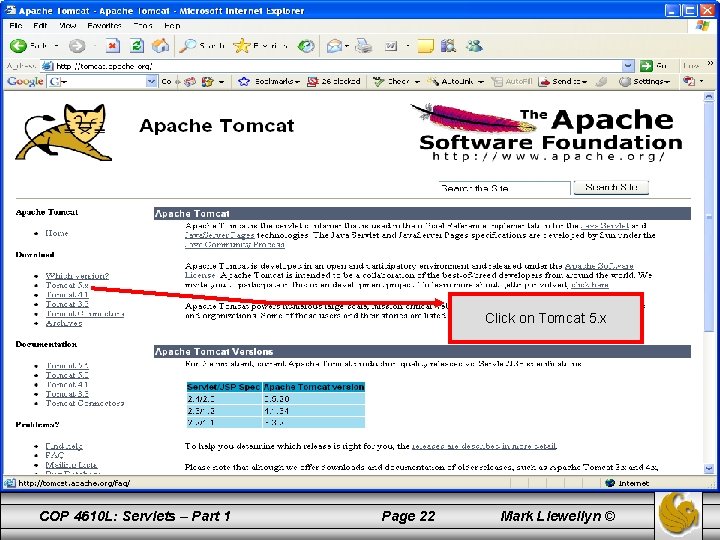Open the AutoLink dropdown arrow
Viewport: 720px width, 540px height.
click(481, 82)
